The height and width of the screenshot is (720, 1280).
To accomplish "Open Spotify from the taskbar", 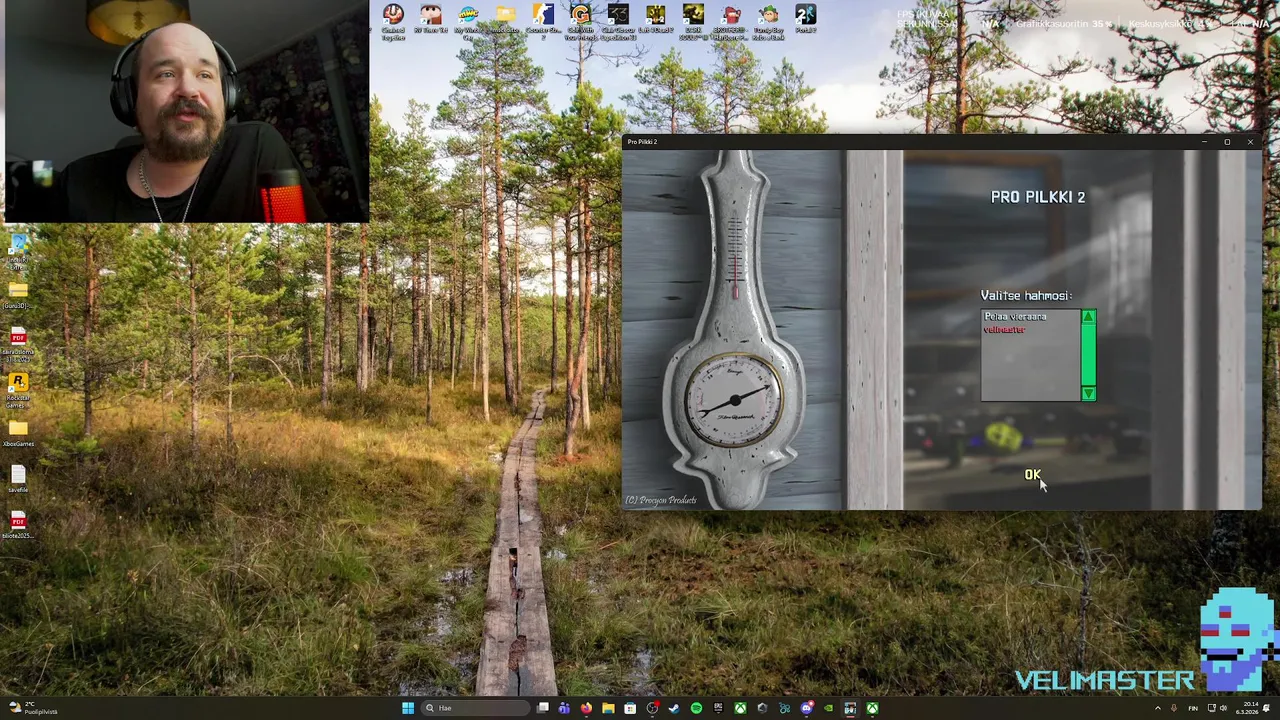I will (696, 708).
